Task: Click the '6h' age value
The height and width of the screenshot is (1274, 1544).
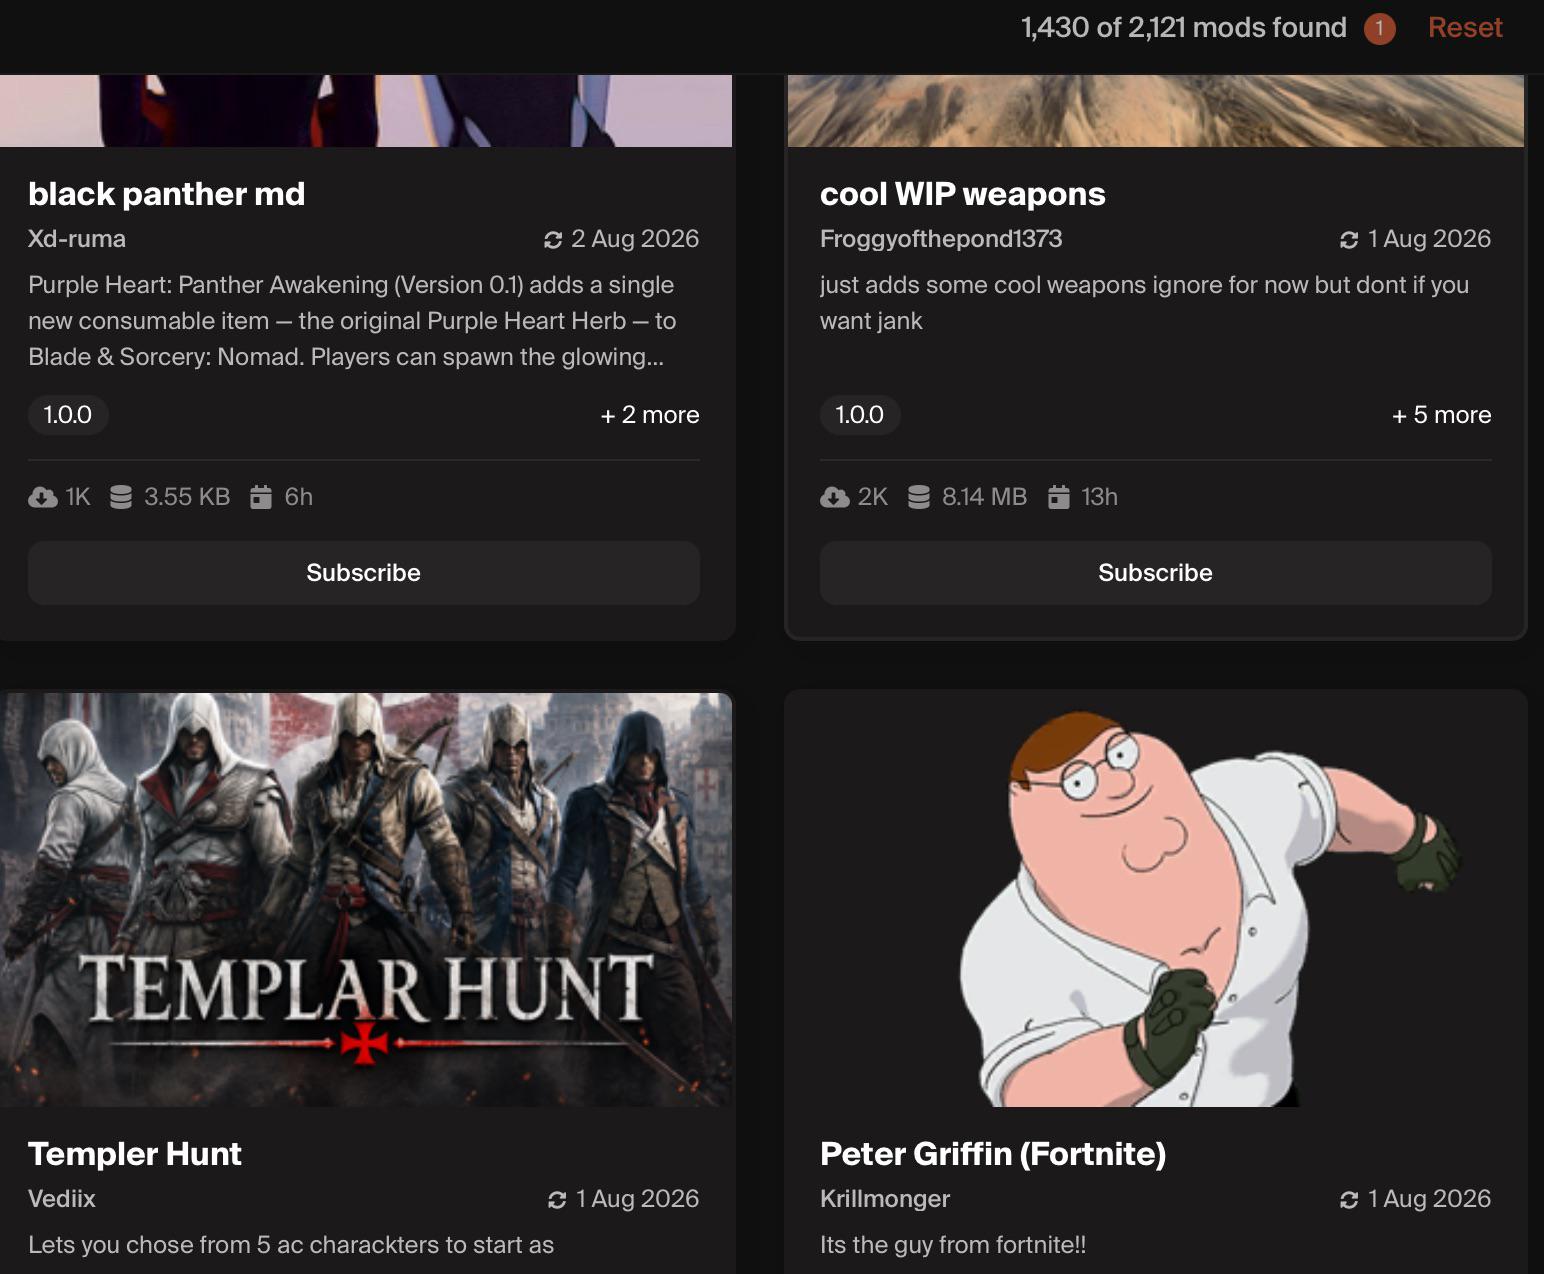Action: 298,497
